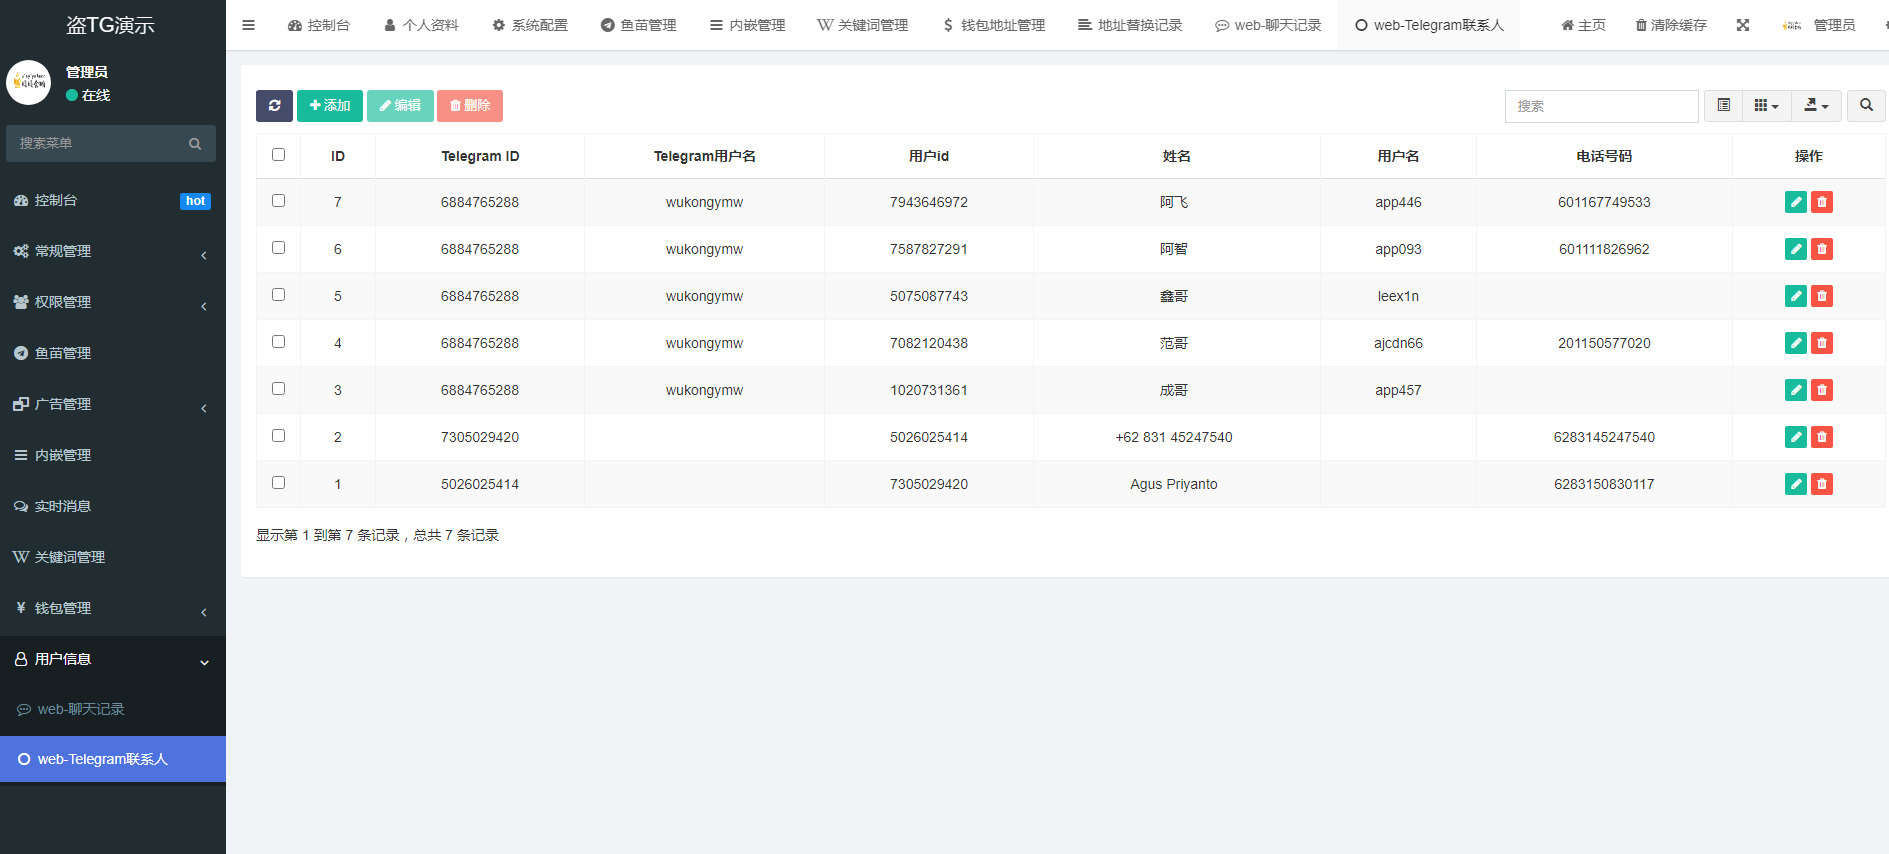The image size is (1889, 854).
Task: Select the checkbox for row ID 2
Action: pos(278,436)
